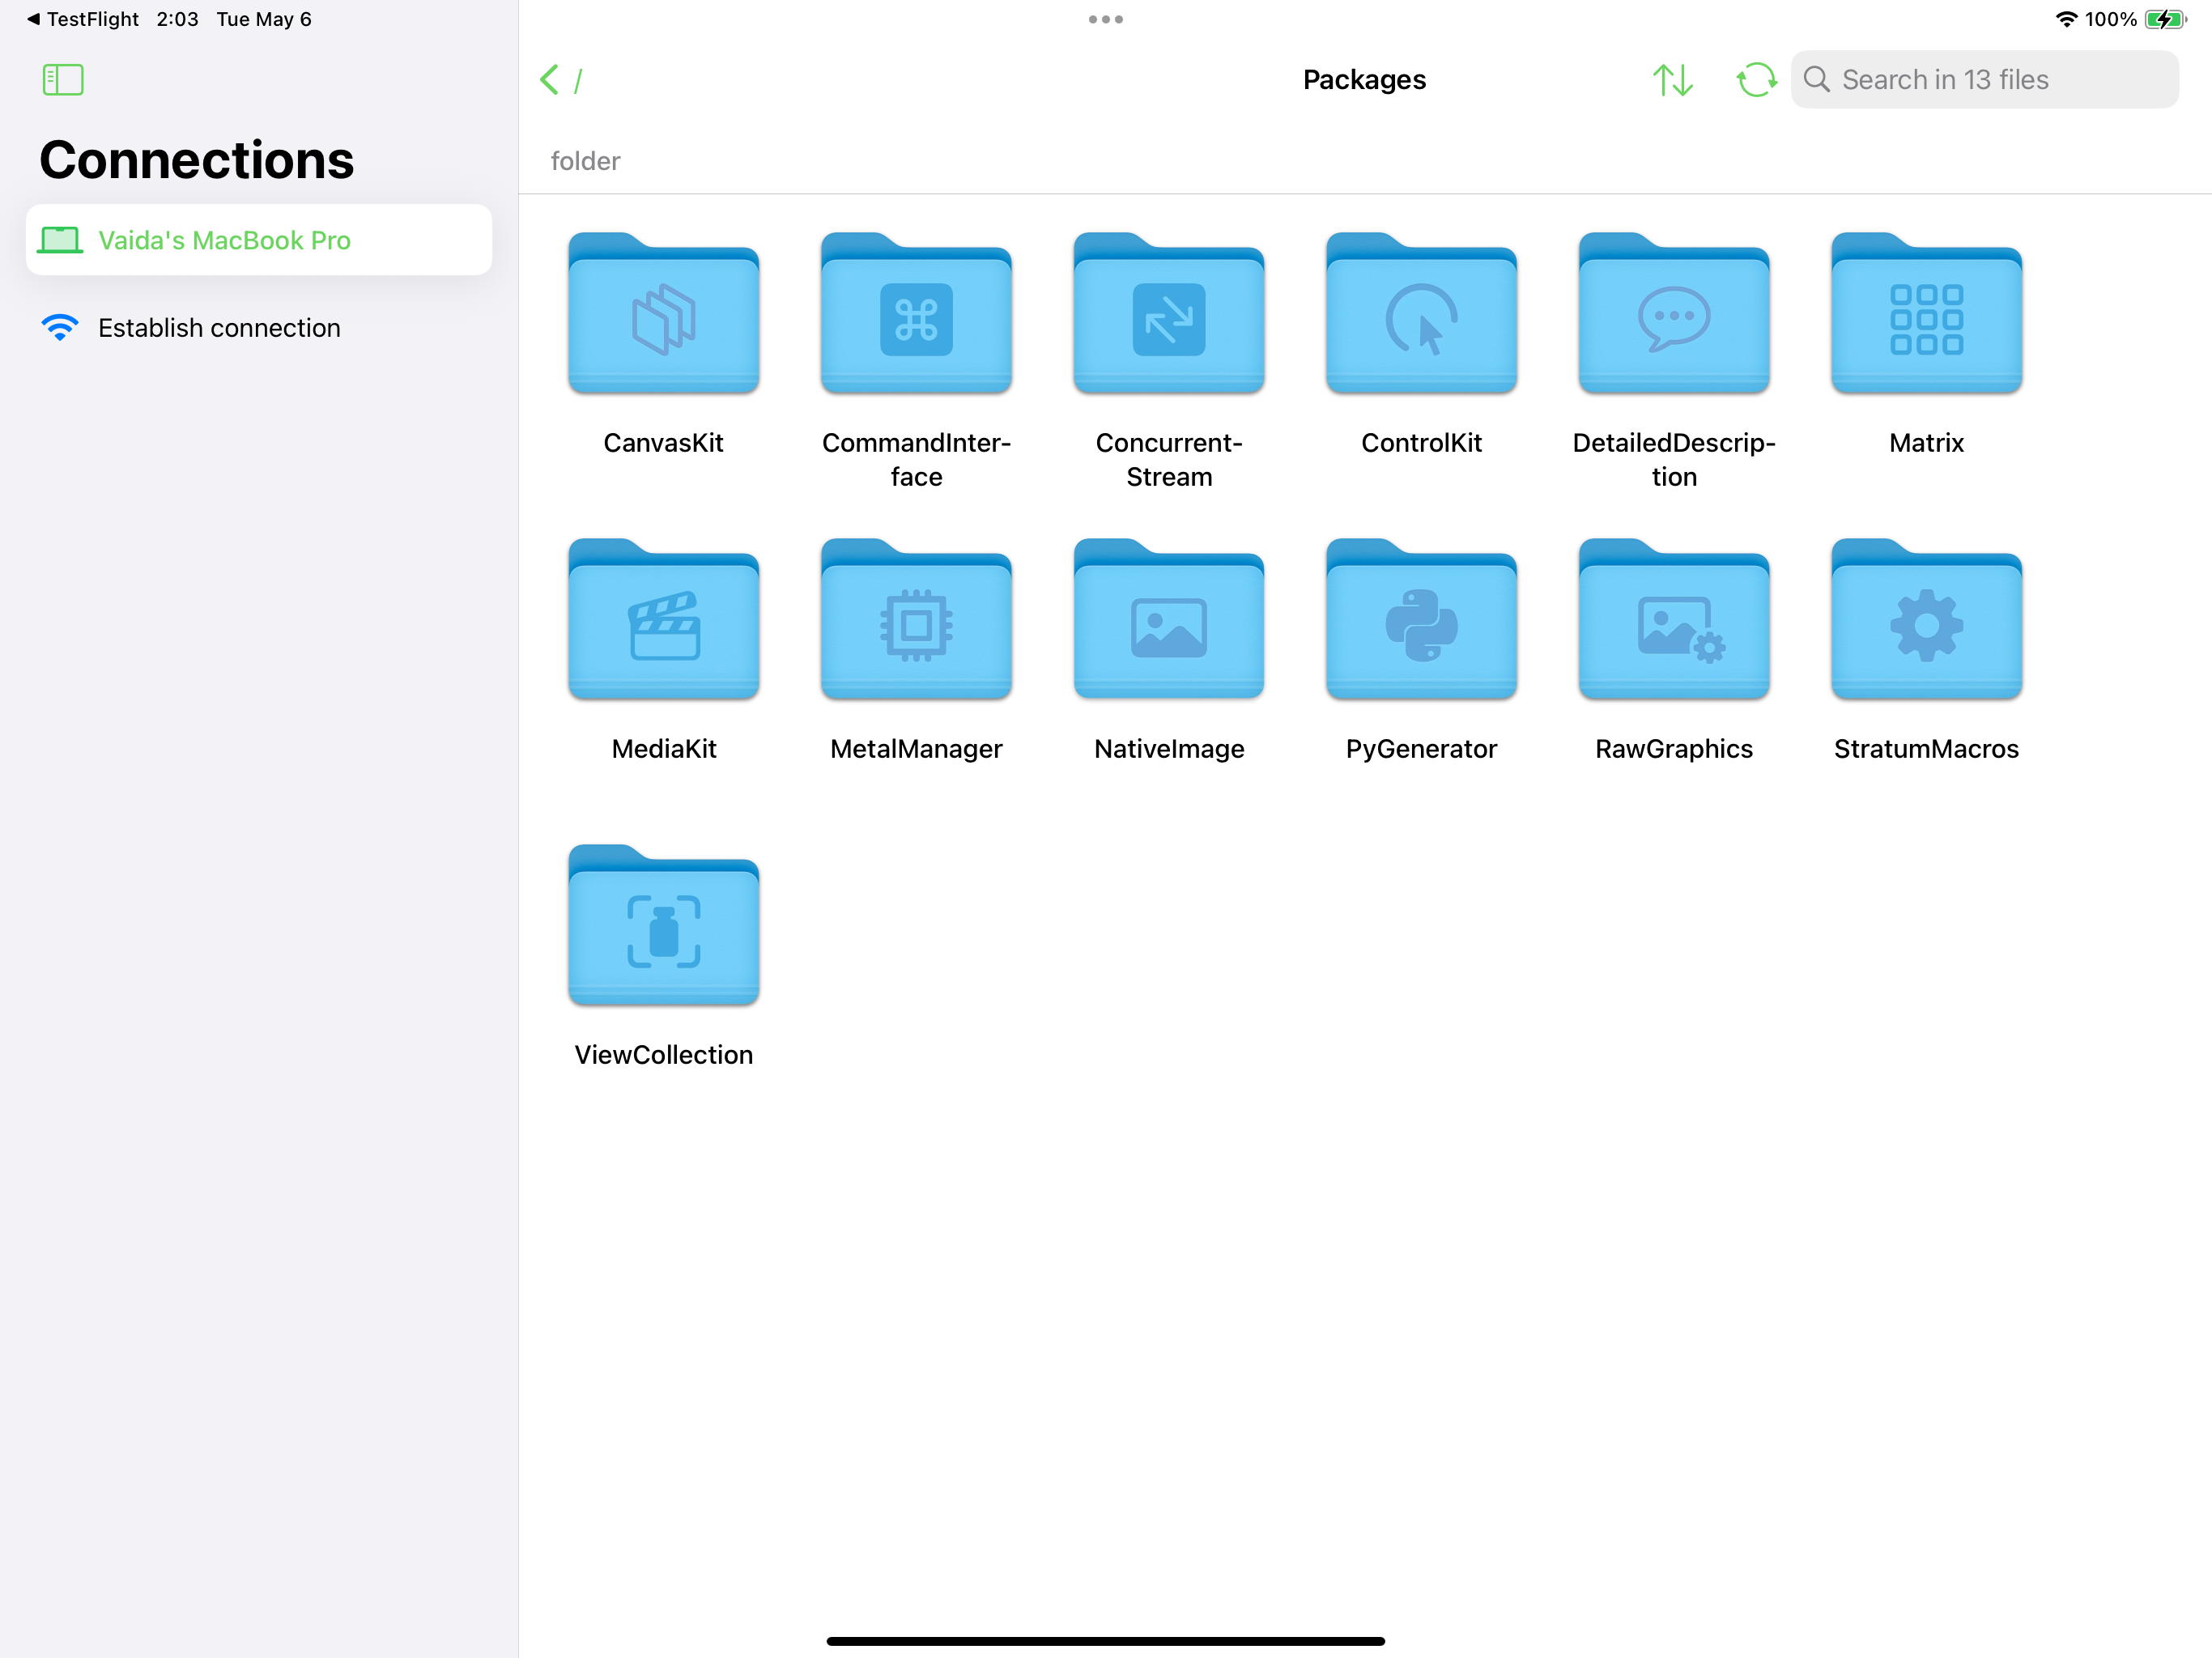The width and height of the screenshot is (2212, 1658).
Task: Refresh the Packages folder listing
Action: tap(1755, 80)
